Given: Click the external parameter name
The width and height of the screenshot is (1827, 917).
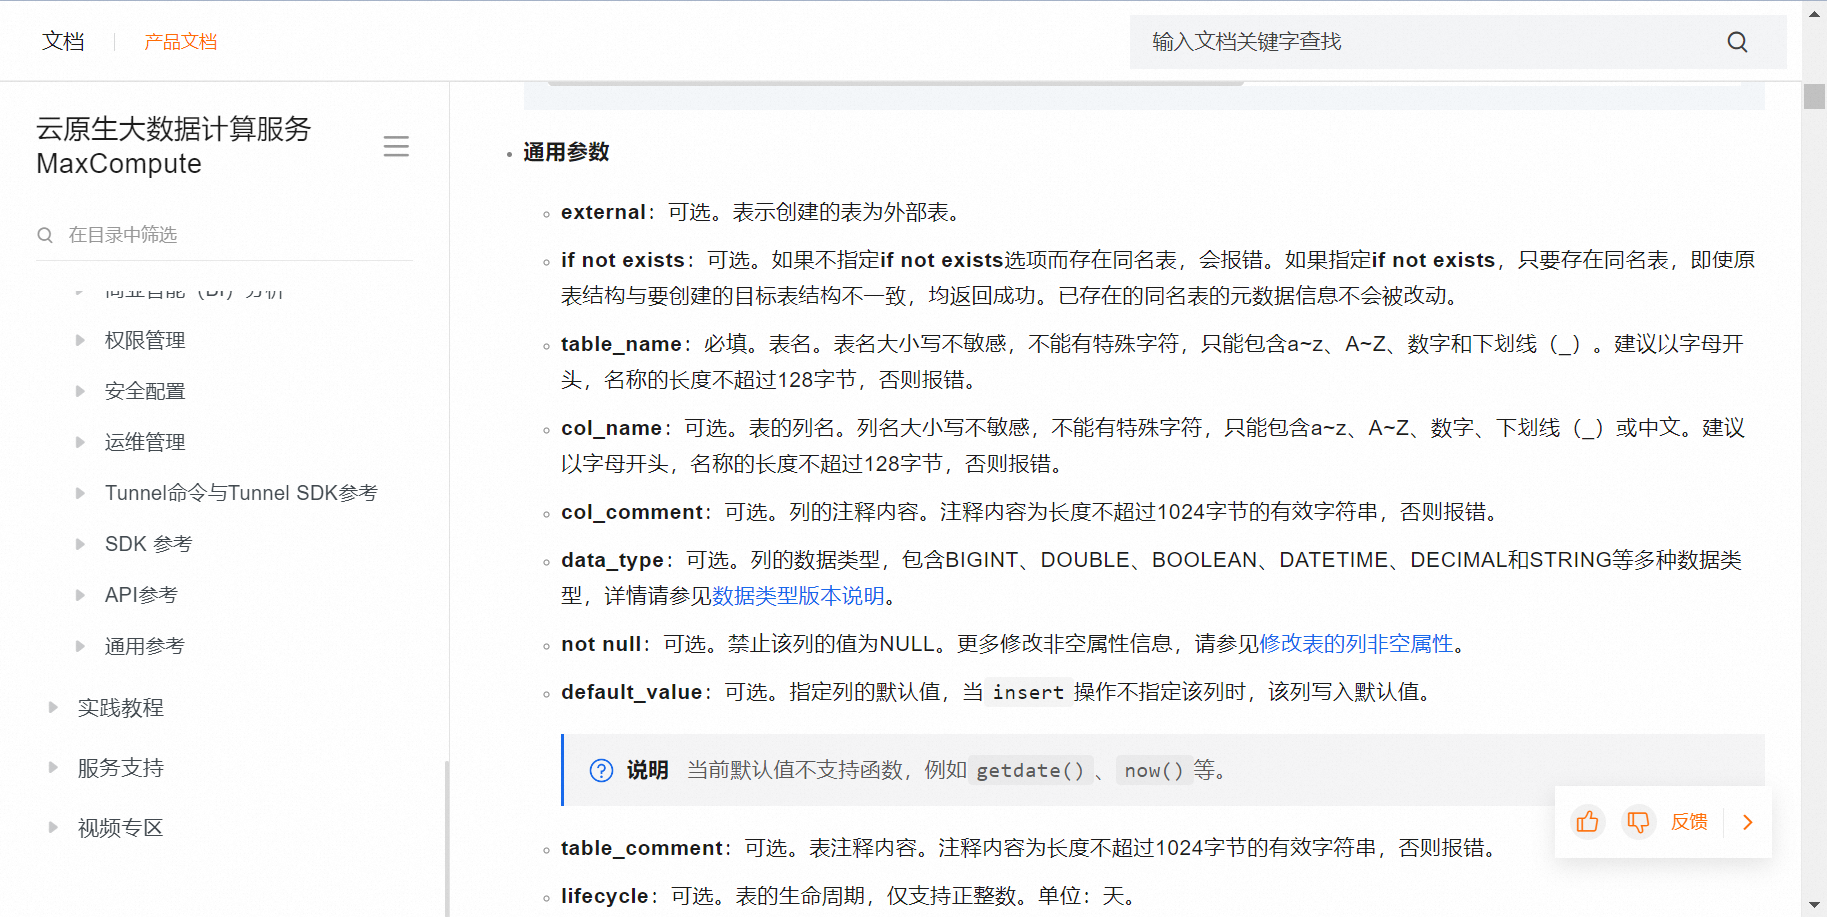Looking at the screenshot, I should point(603,212).
